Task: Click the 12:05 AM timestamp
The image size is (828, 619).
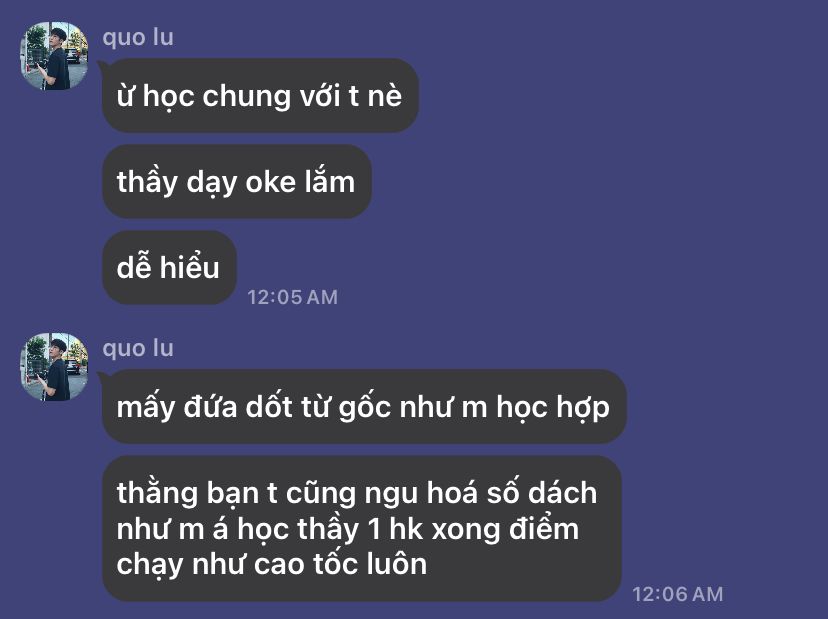Action: [x=293, y=297]
